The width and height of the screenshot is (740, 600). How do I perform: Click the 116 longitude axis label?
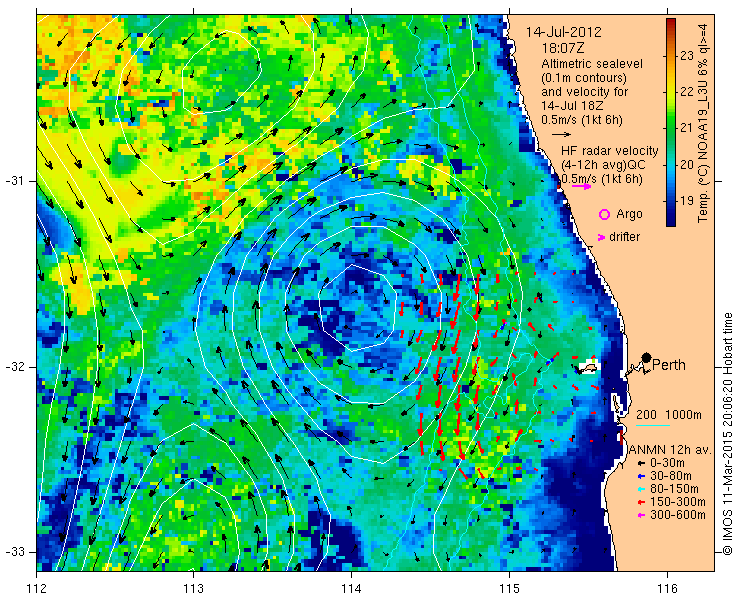tap(667, 589)
